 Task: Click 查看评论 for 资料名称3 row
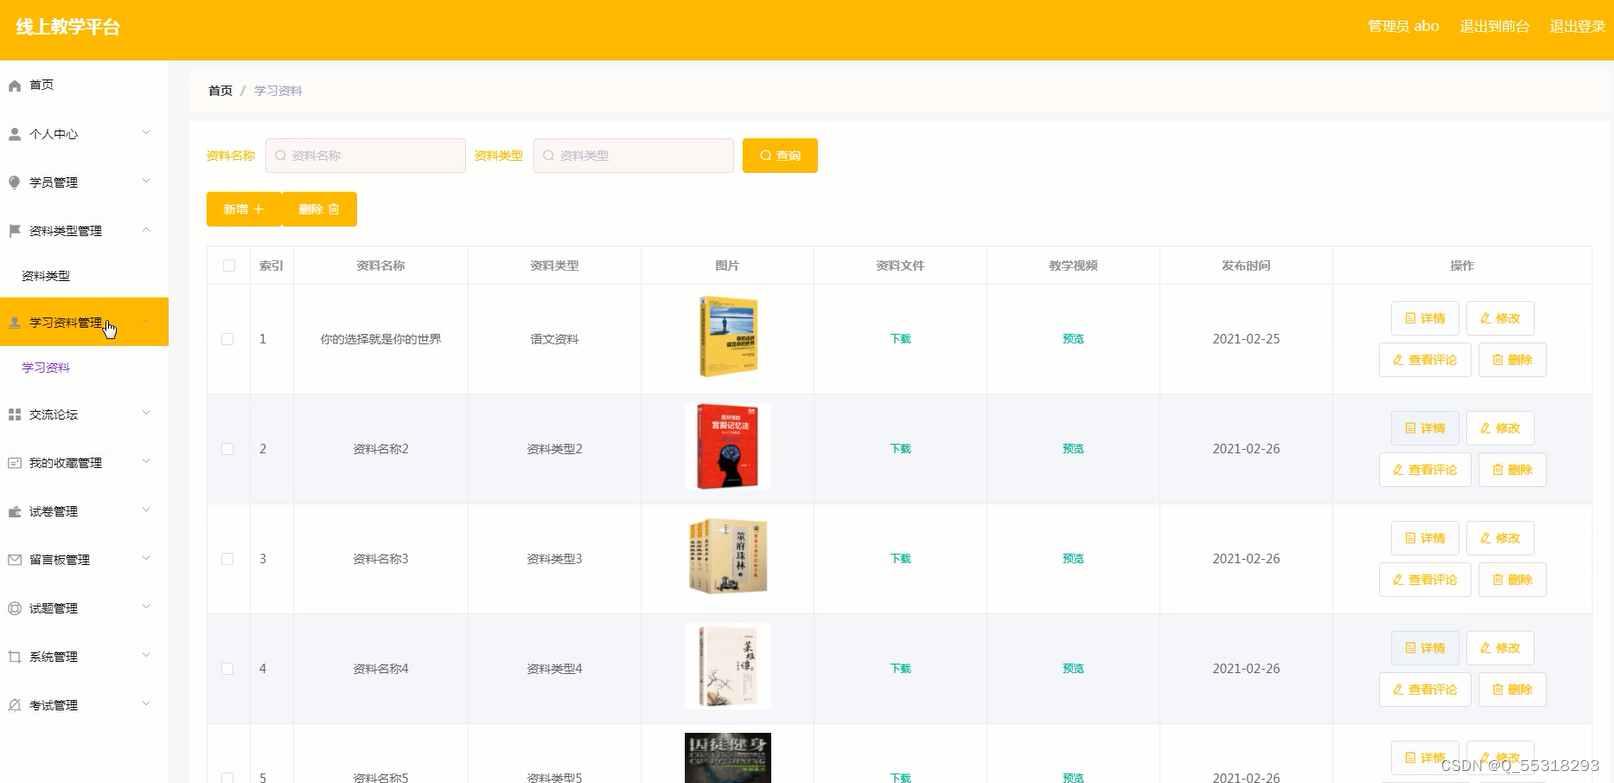[1425, 580]
